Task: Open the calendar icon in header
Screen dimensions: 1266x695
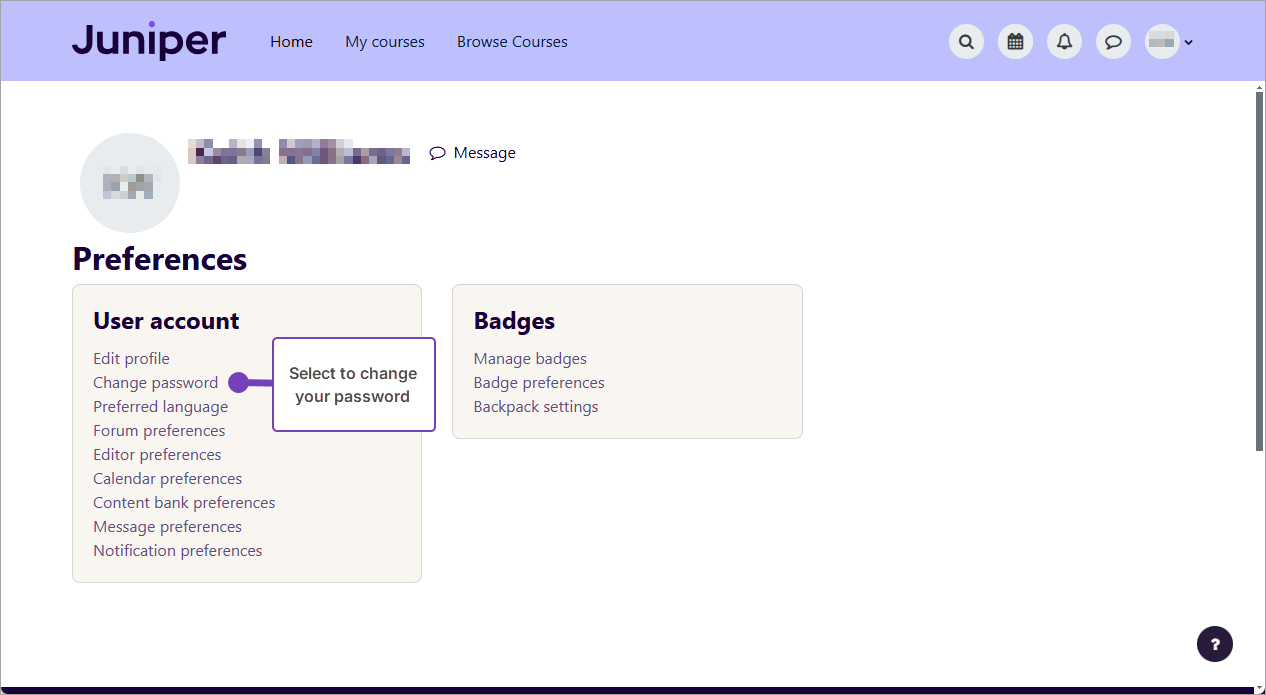Action: 1015,42
